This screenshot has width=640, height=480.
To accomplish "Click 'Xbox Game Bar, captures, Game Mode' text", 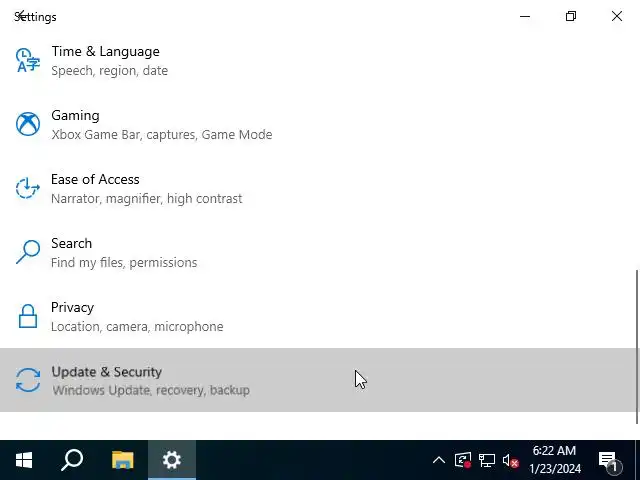I will coord(162,135).
